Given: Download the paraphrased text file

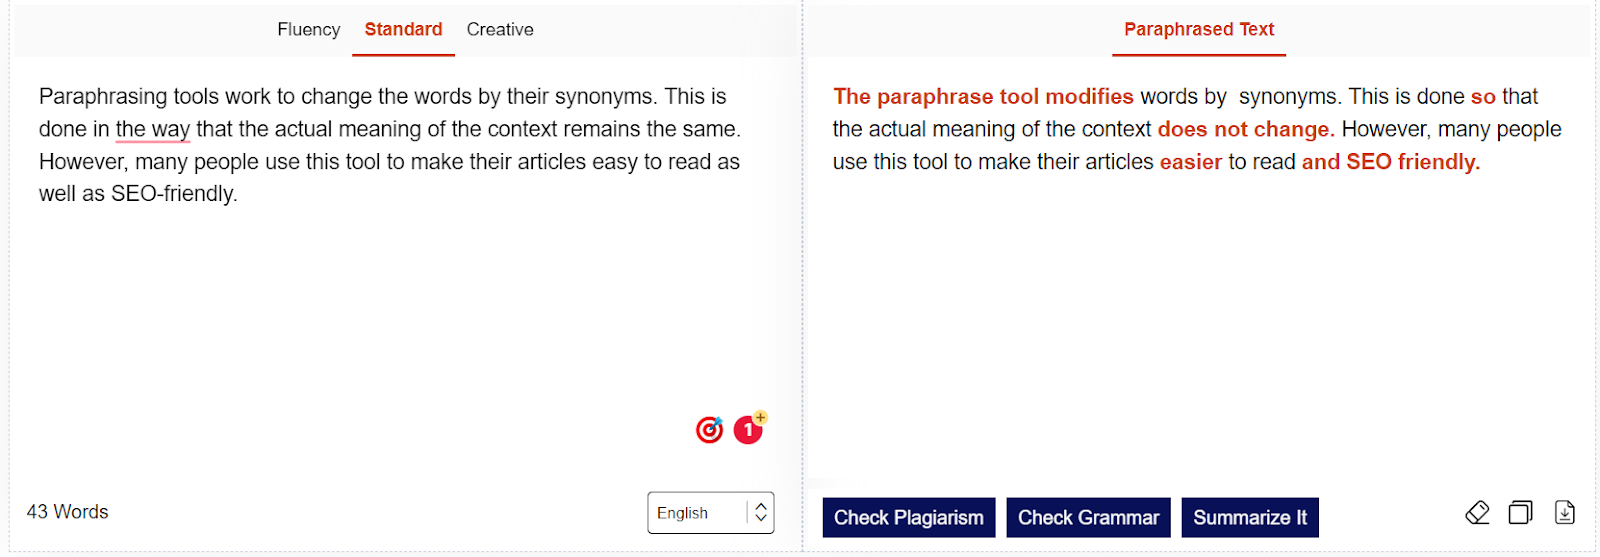Looking at the screenshot, I should click(x=1564, y=513).
